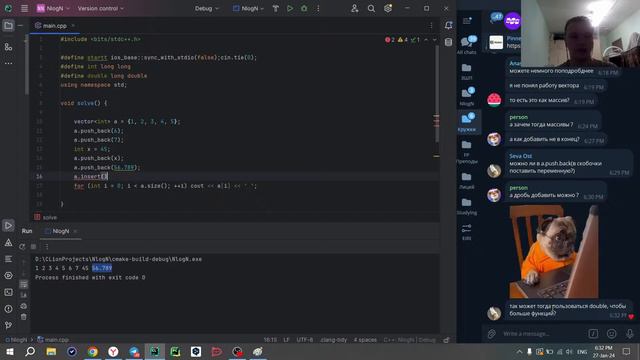Click the attach paperclip icon in Telegram
Viewport: 640px width, 360px height.
coord(492,334)
